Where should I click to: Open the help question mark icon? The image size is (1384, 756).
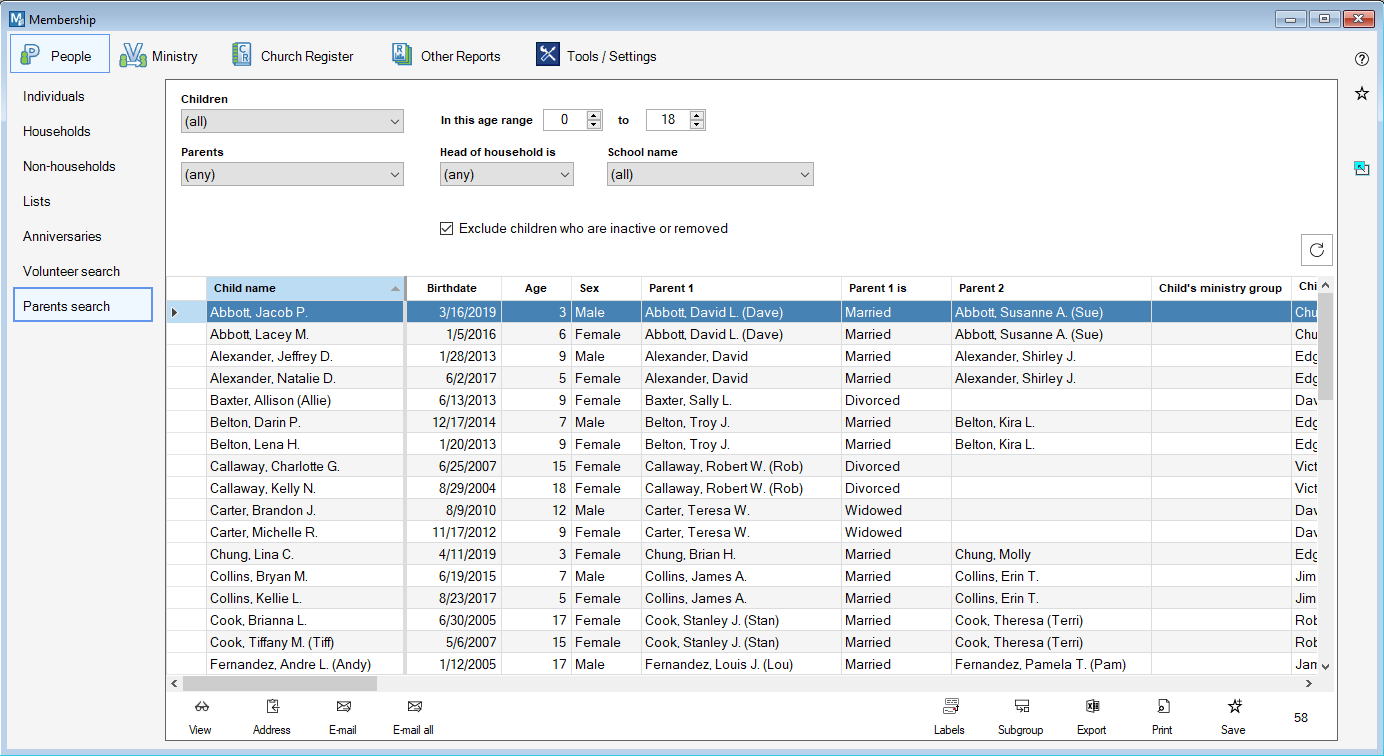[x=1361, y=59]
